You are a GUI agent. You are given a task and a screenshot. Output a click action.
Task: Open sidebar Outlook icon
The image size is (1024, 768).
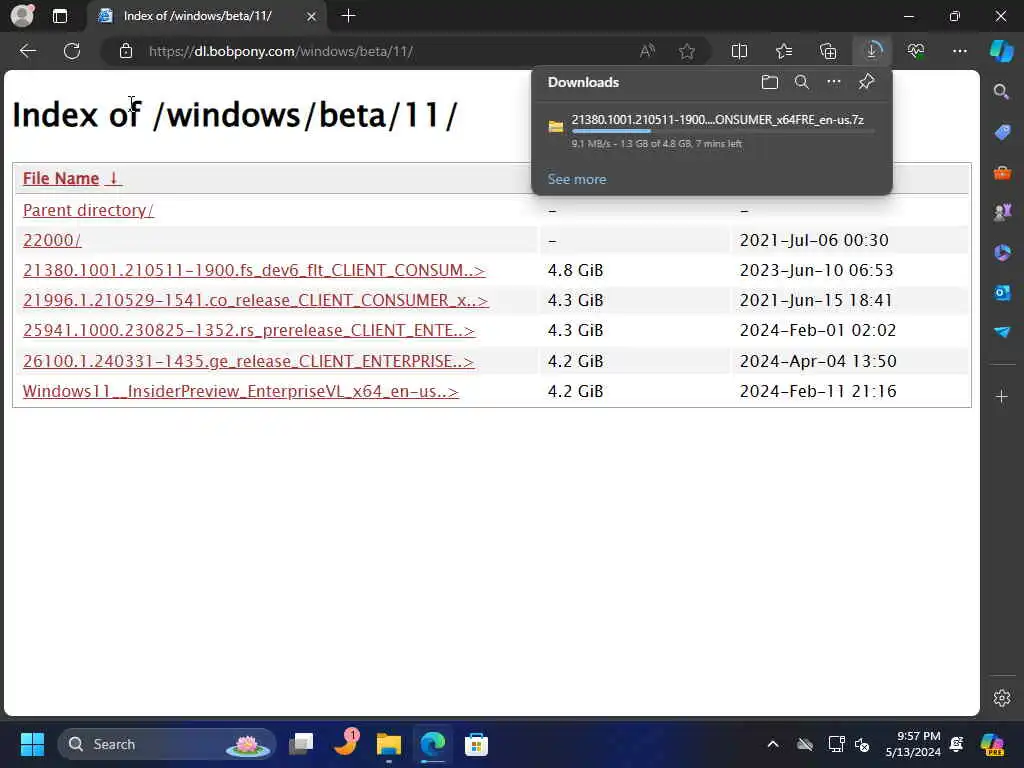tap(1002, 293)
